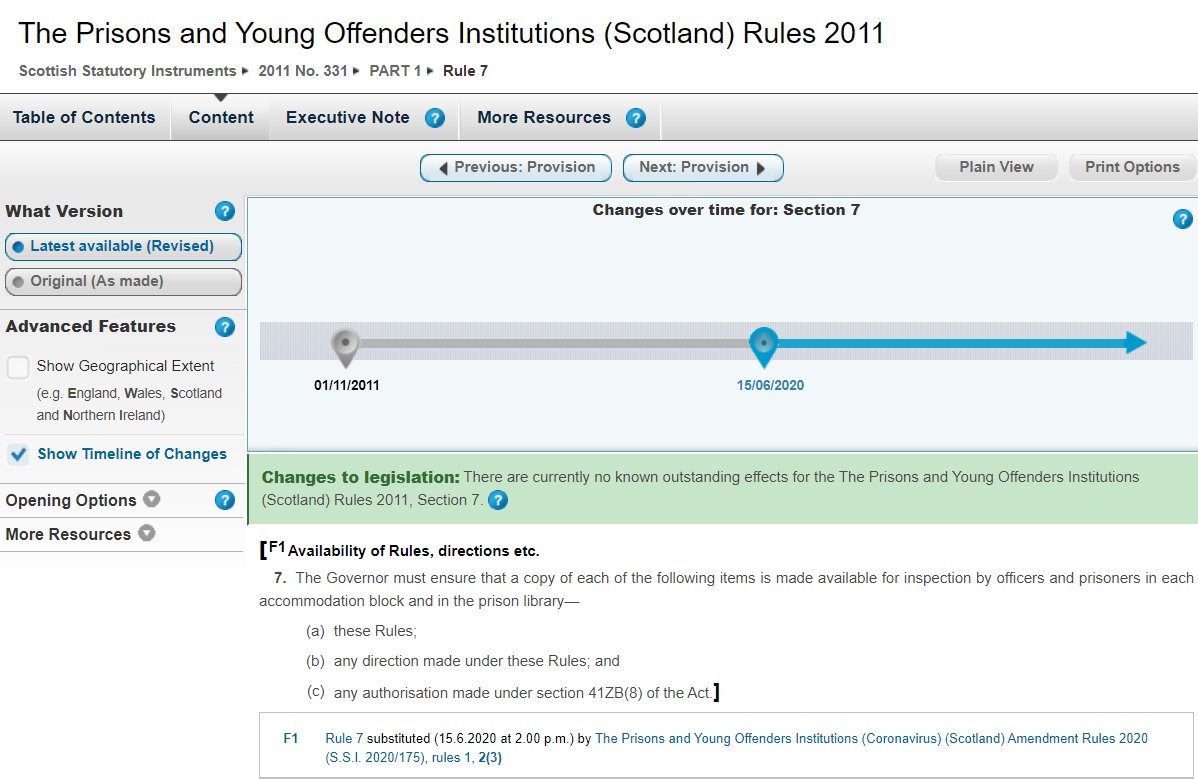Click help icon beside More Resources tab
The image size is (1198, 779).
pyautogui.click(x=636, y=118)
